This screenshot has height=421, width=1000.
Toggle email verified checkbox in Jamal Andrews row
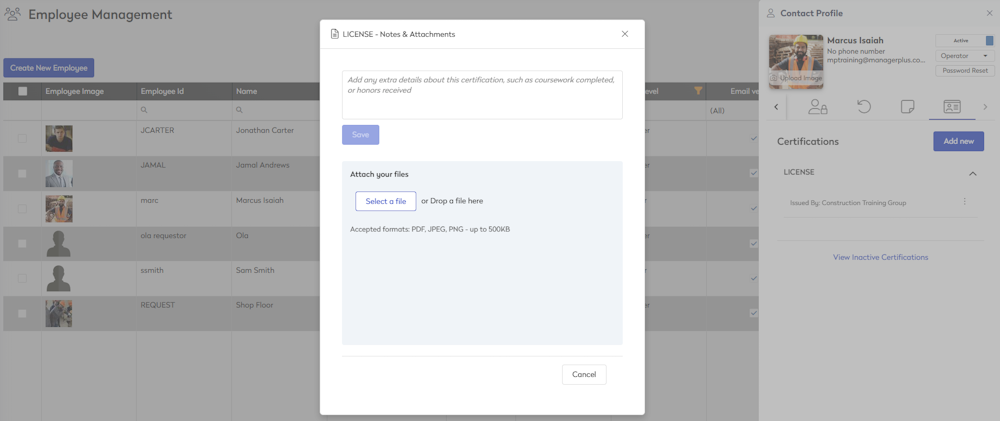[x=754, y=173]
